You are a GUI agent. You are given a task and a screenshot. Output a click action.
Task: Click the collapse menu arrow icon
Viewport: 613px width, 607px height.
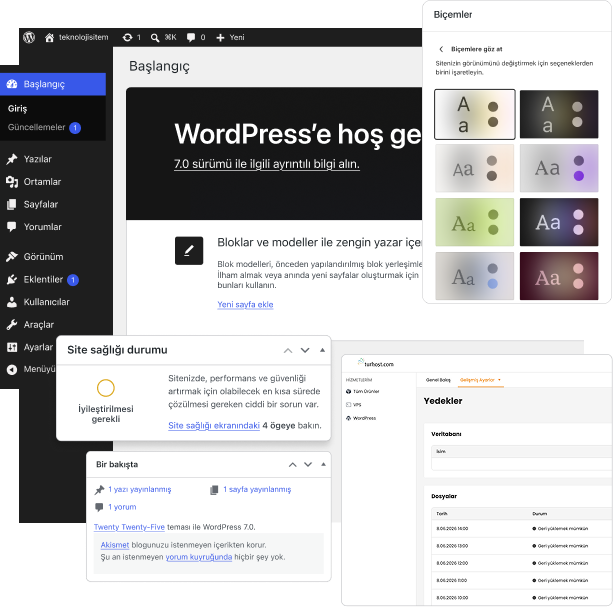point(12,369)
